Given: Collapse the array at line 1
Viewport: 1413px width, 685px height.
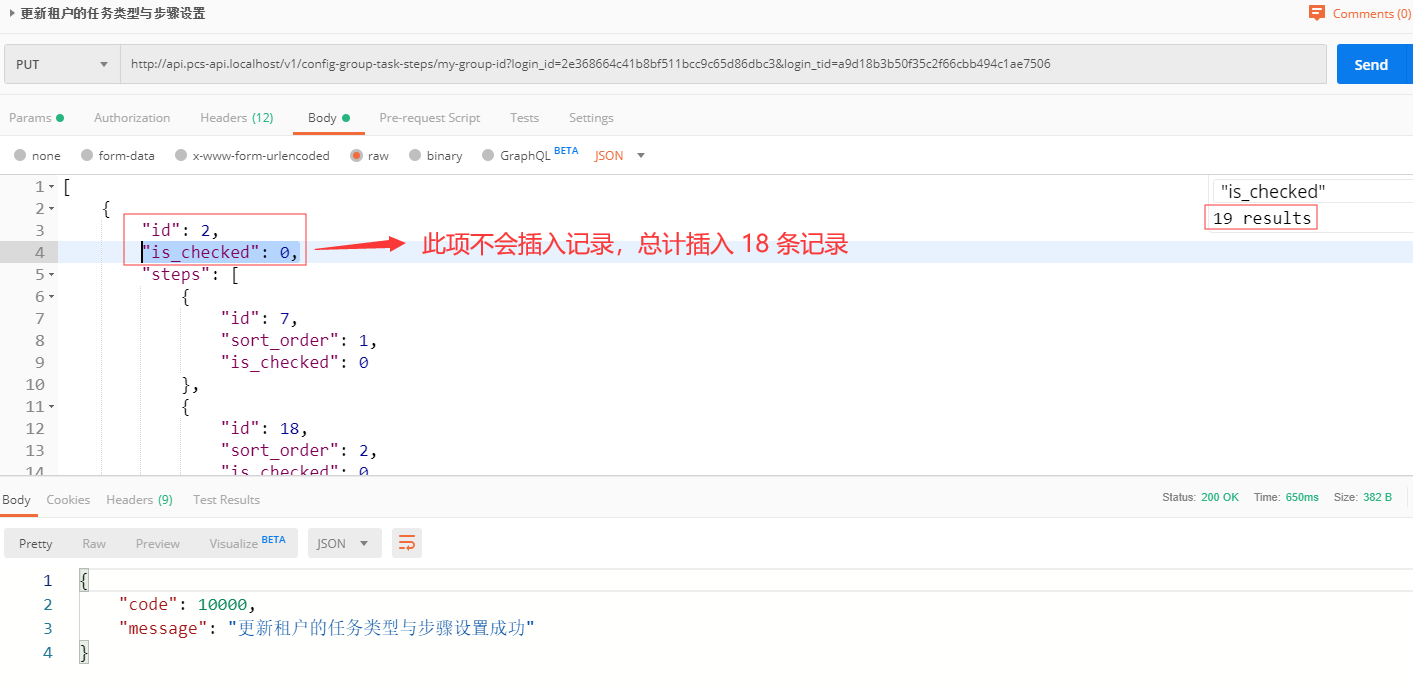Looking at the screenshot, I should point(51,187).
